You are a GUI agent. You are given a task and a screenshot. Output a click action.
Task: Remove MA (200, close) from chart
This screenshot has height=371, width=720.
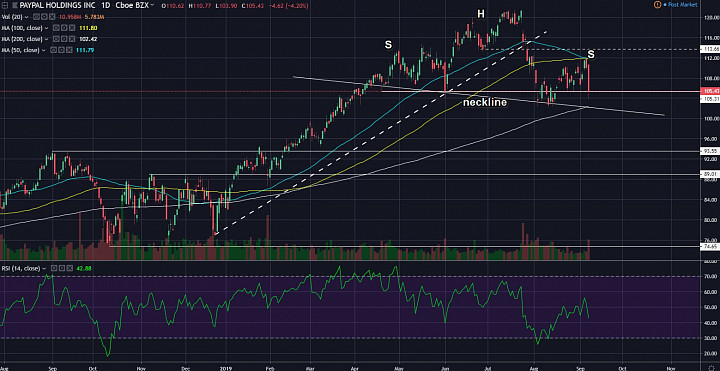point(72,39)
